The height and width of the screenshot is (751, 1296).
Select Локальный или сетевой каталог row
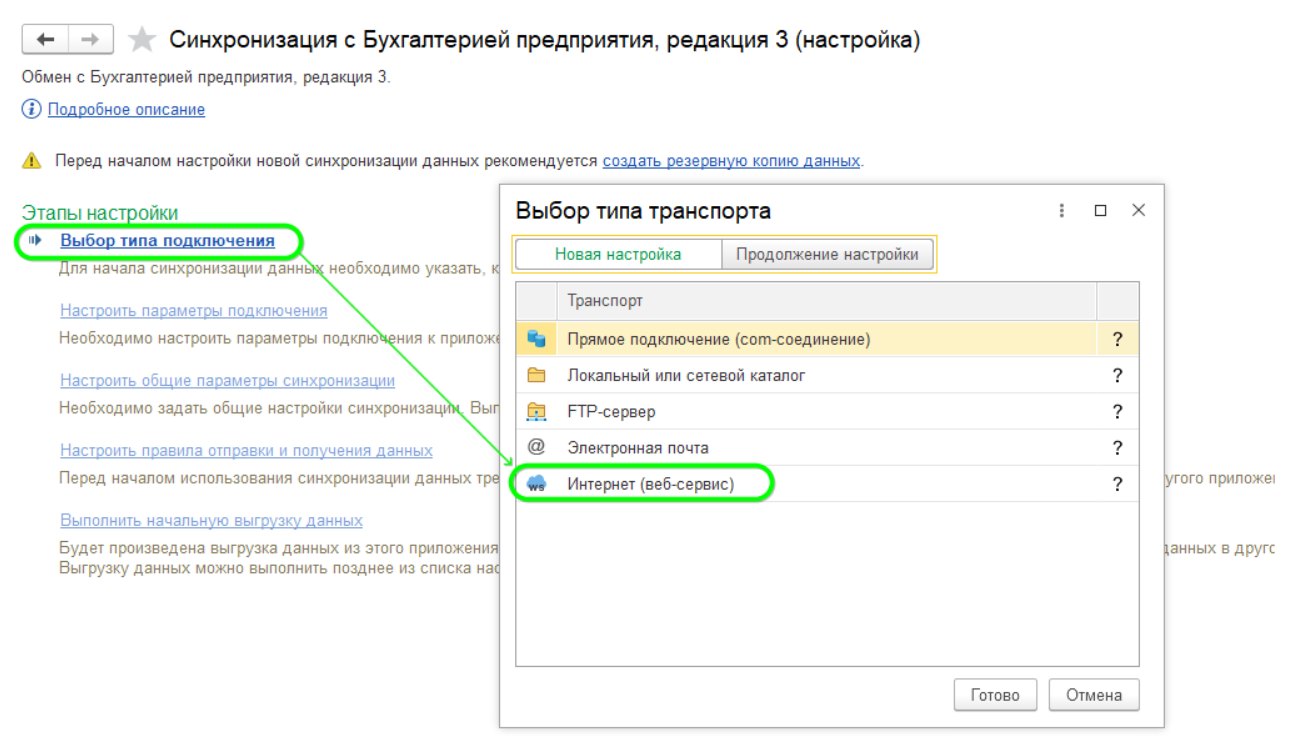pyautogui.click(x=686, y=375)
